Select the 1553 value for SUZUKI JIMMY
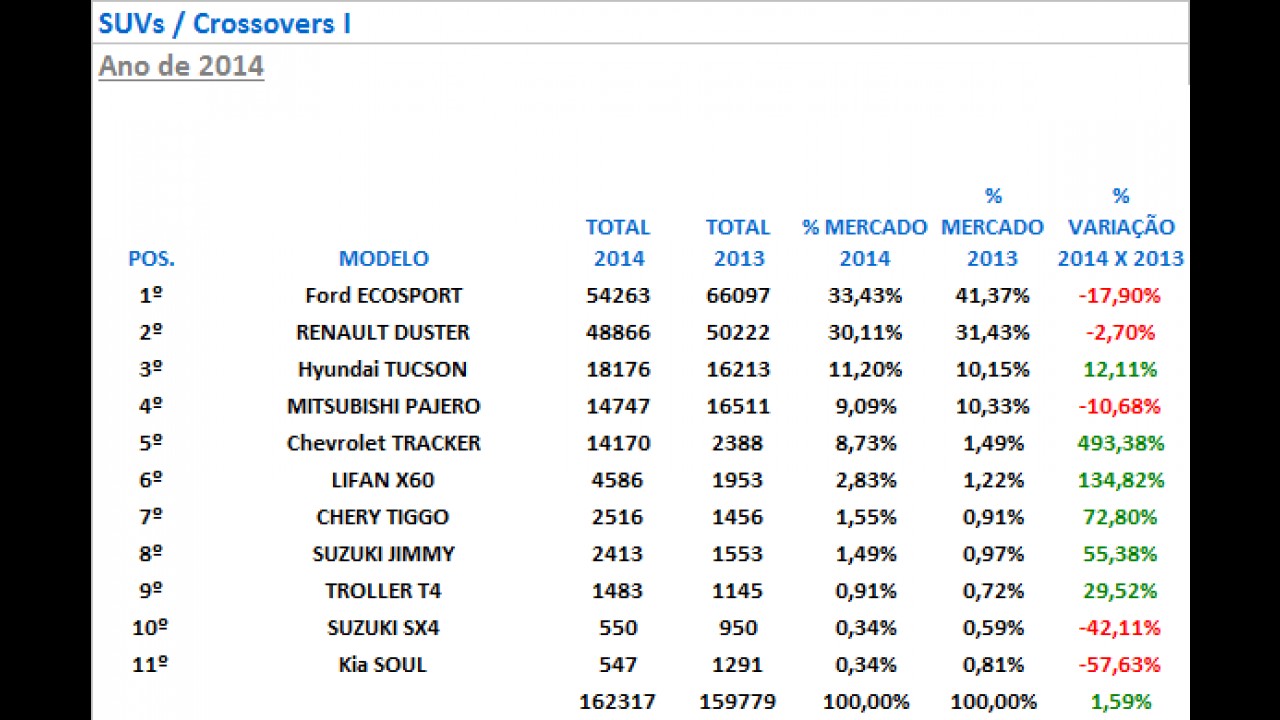Viewport: 1280px width, 720px height. (738, 554)
